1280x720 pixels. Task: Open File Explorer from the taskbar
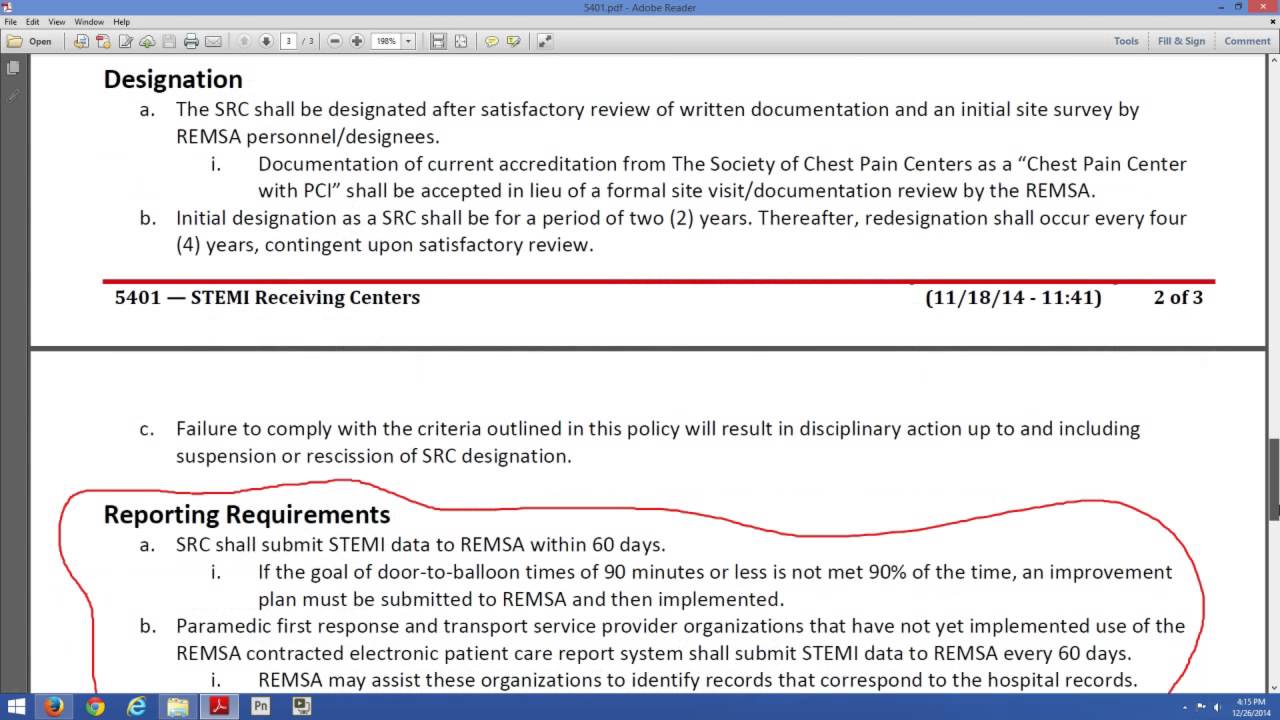pos(177,707)
